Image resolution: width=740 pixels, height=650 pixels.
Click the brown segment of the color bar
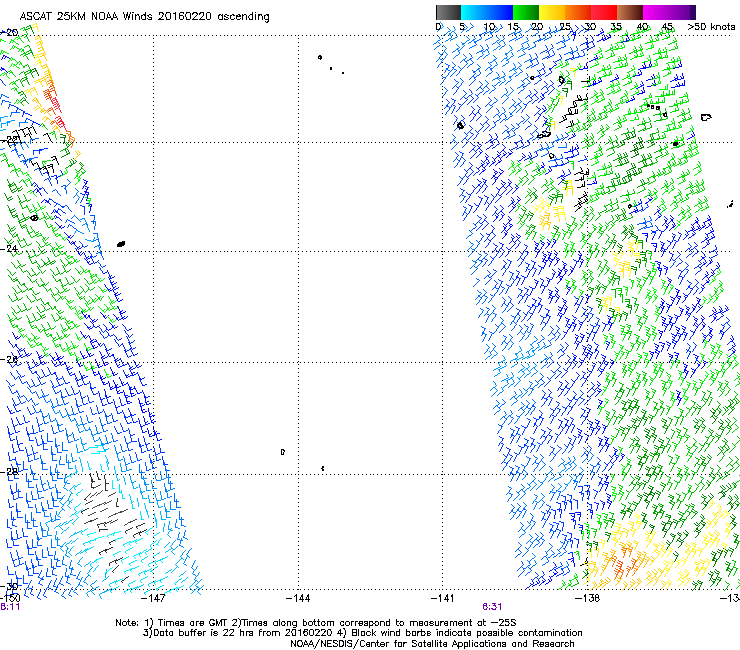pyautogui.click(x=630, y=12)
